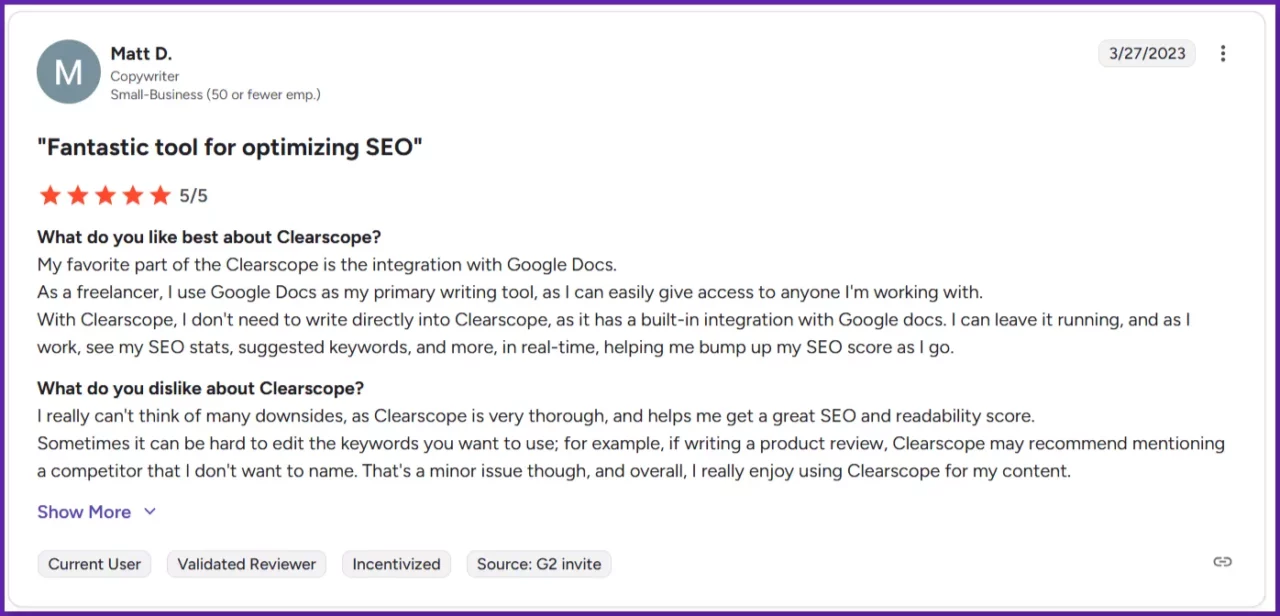Click the 5/5 rating score text
1280x616 pixels.
coord(194,196)
